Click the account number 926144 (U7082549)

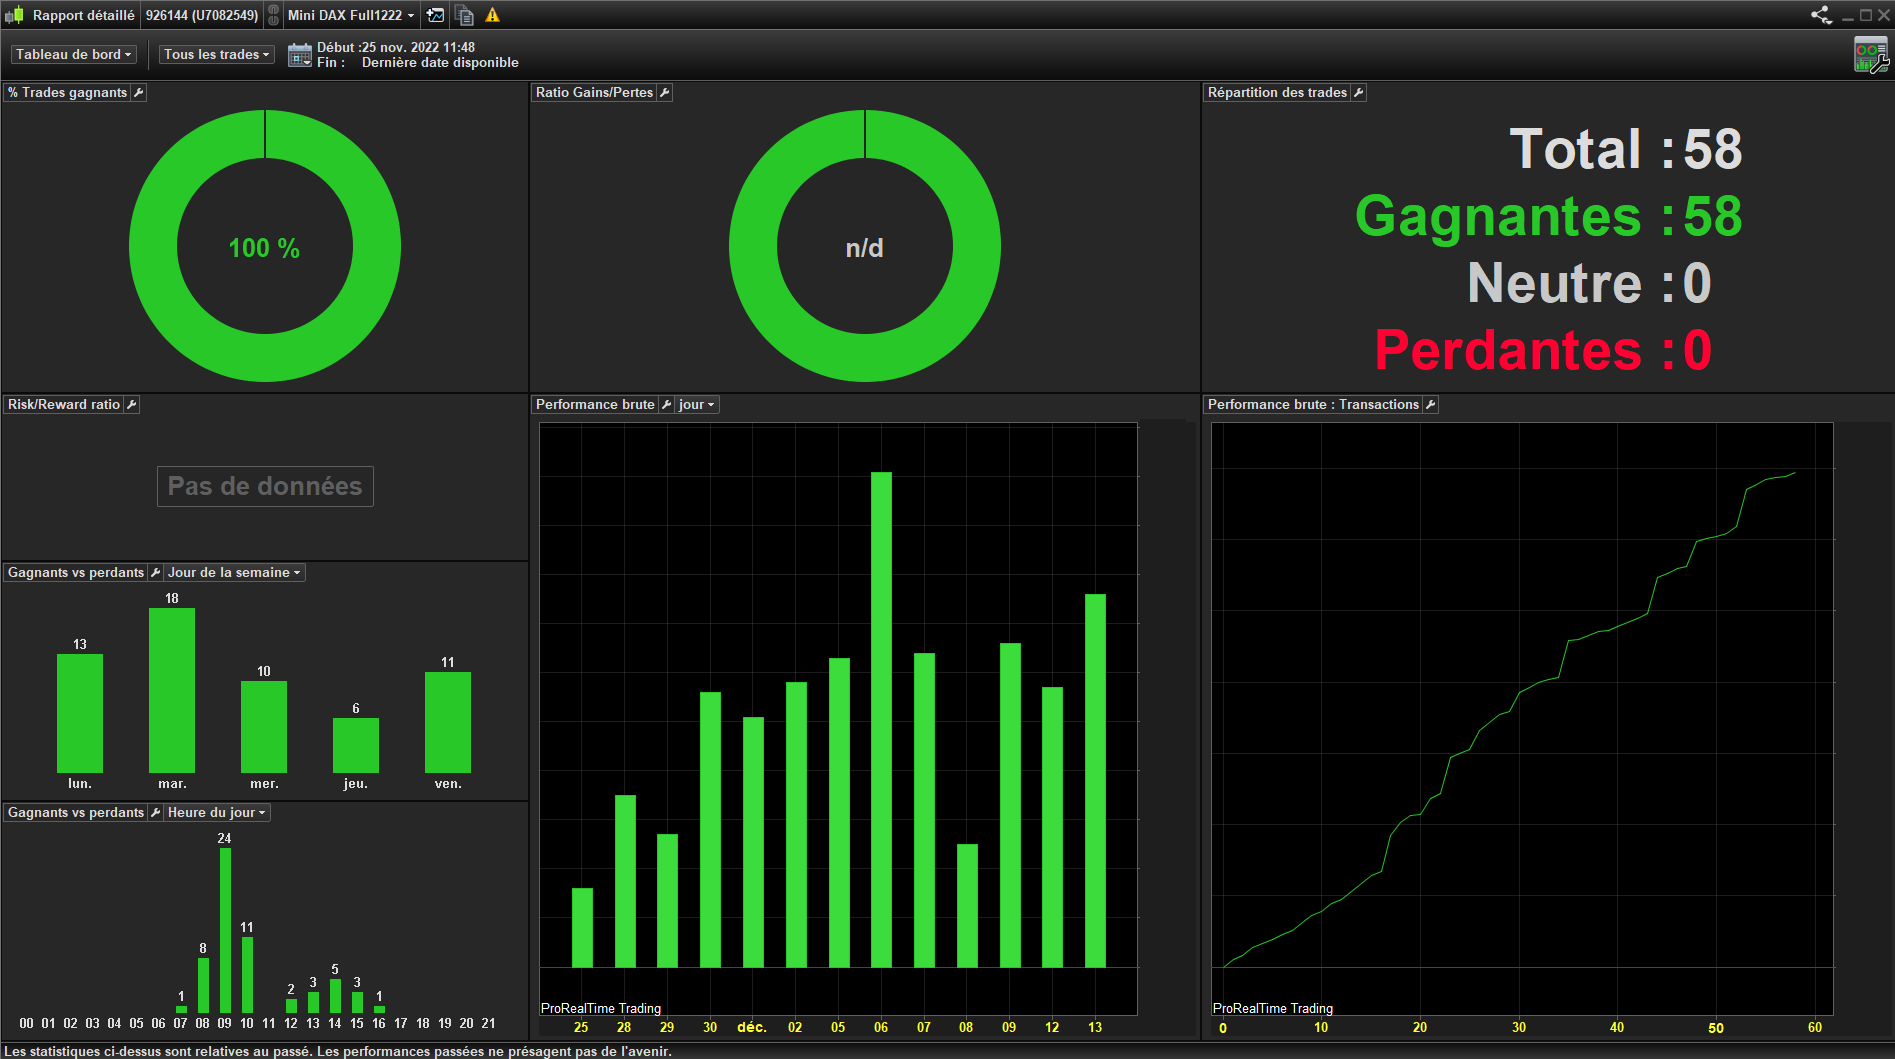(202, 15)
